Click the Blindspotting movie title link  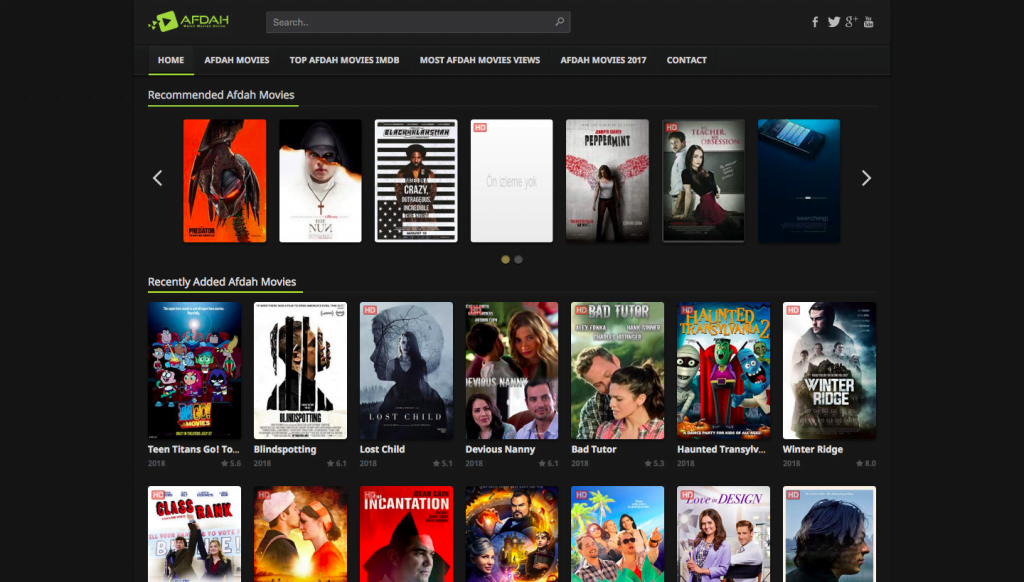[x=285, y=450]
